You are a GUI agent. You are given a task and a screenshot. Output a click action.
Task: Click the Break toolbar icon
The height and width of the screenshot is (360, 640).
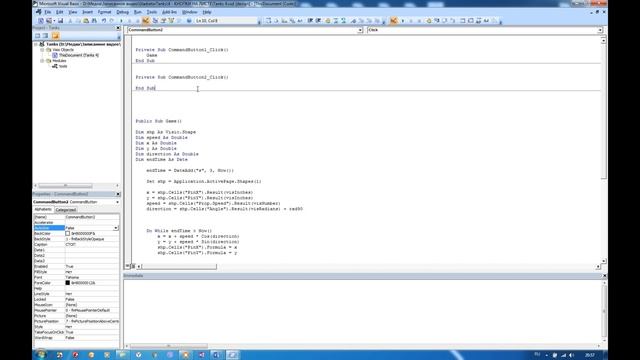[129, 20]
